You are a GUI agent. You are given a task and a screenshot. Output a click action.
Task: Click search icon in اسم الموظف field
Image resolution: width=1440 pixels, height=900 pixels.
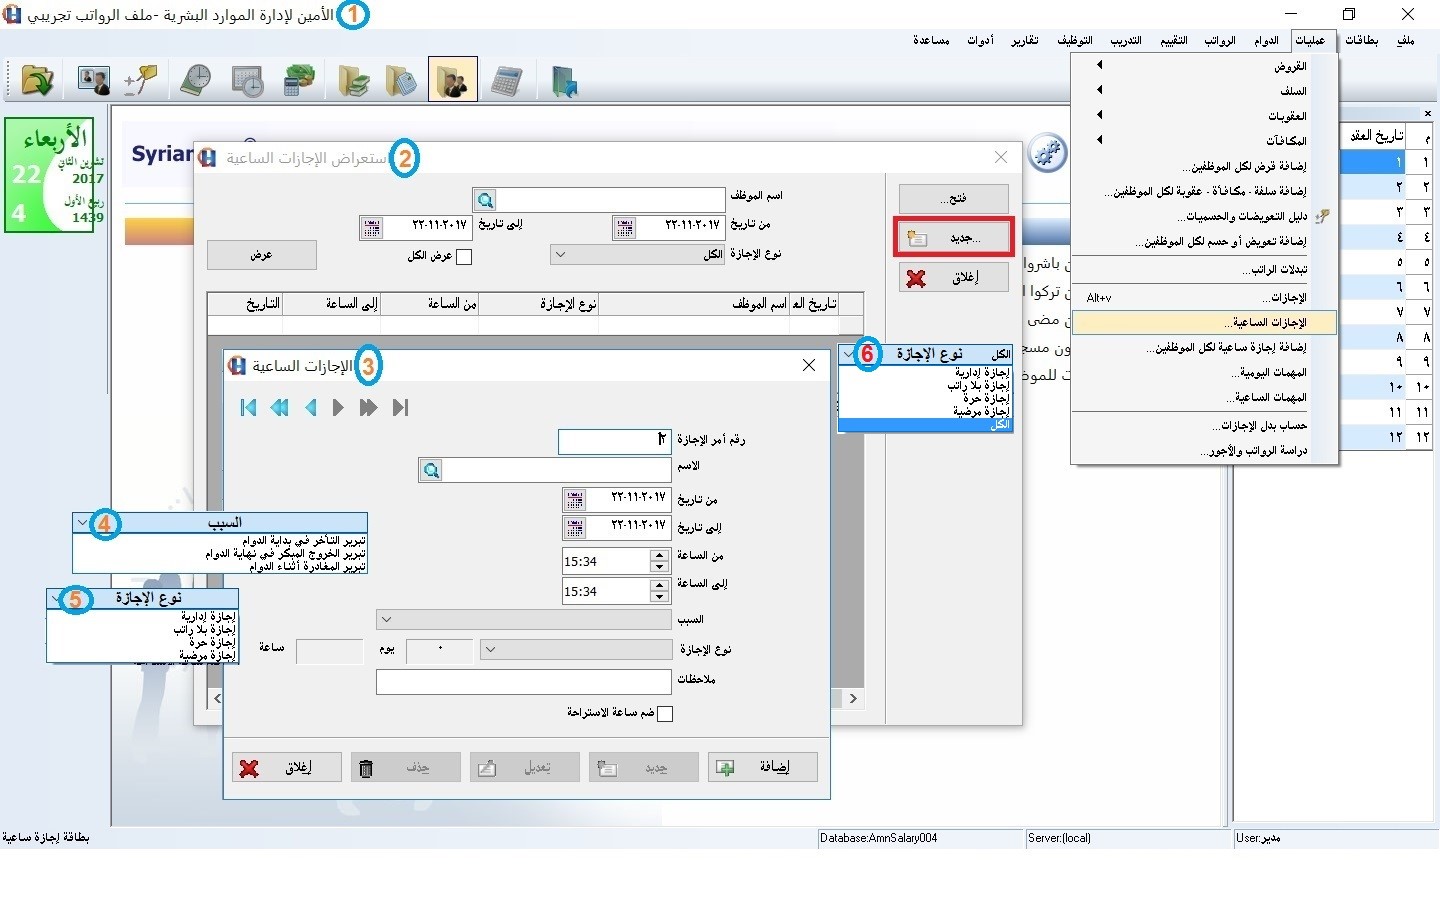[485, 200]
